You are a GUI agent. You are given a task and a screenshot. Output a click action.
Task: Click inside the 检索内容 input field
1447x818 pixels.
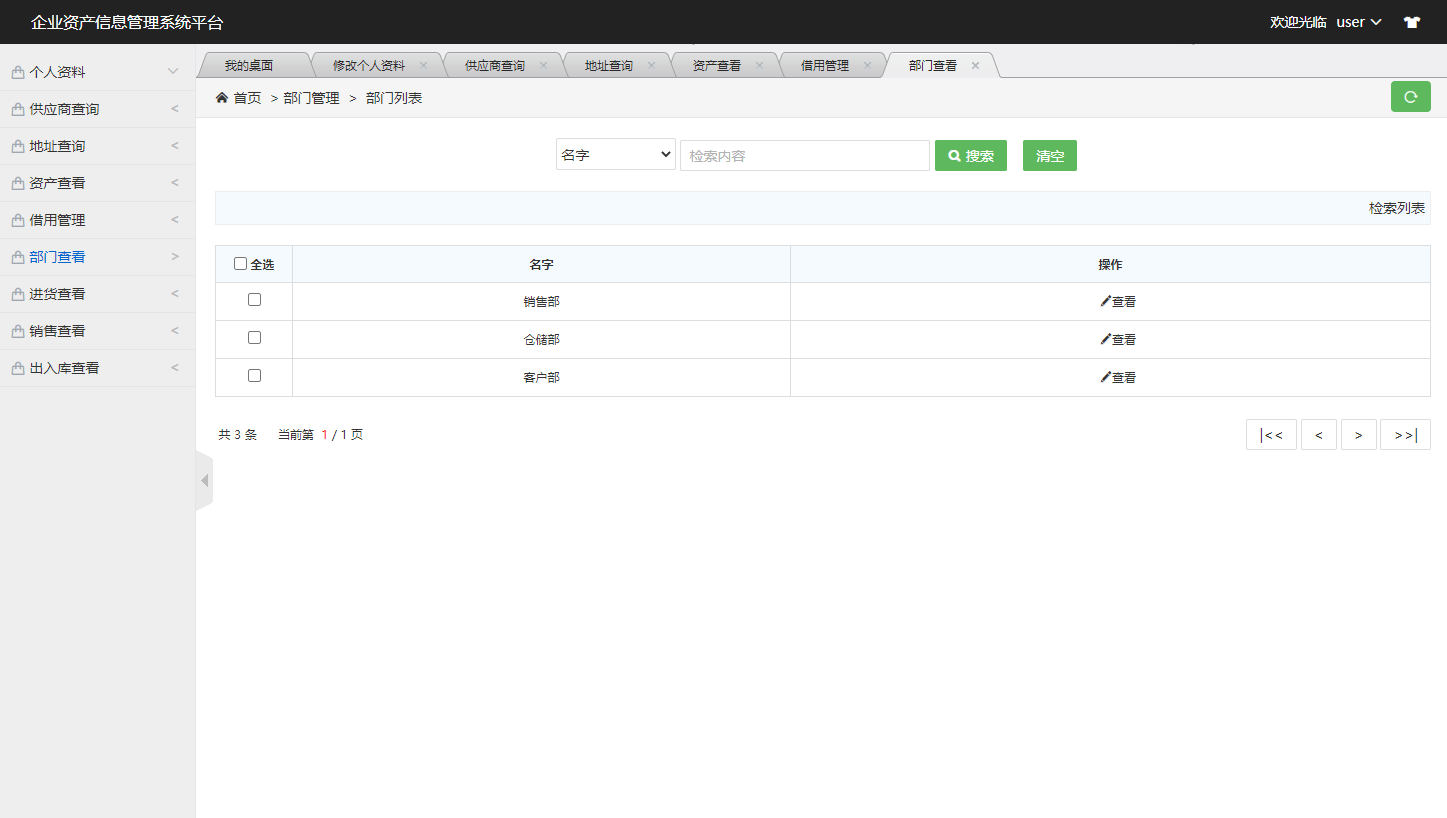pos(804,155)
